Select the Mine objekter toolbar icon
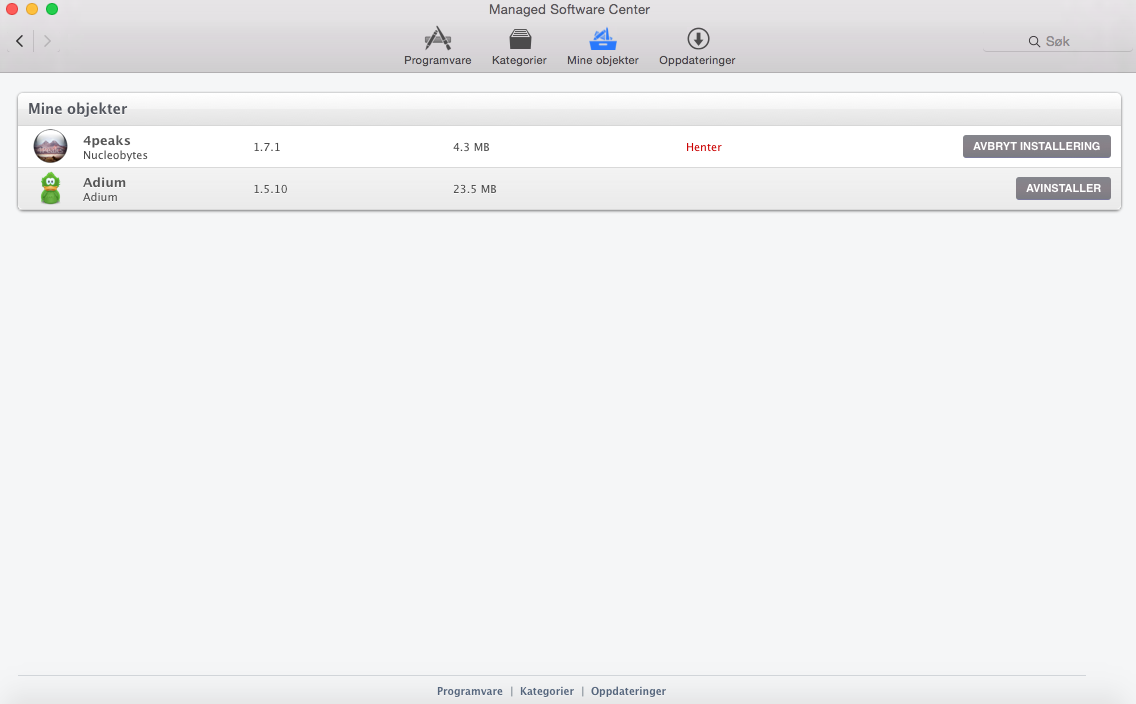This screenshot has width=1136, height=704. coord(602,40)
